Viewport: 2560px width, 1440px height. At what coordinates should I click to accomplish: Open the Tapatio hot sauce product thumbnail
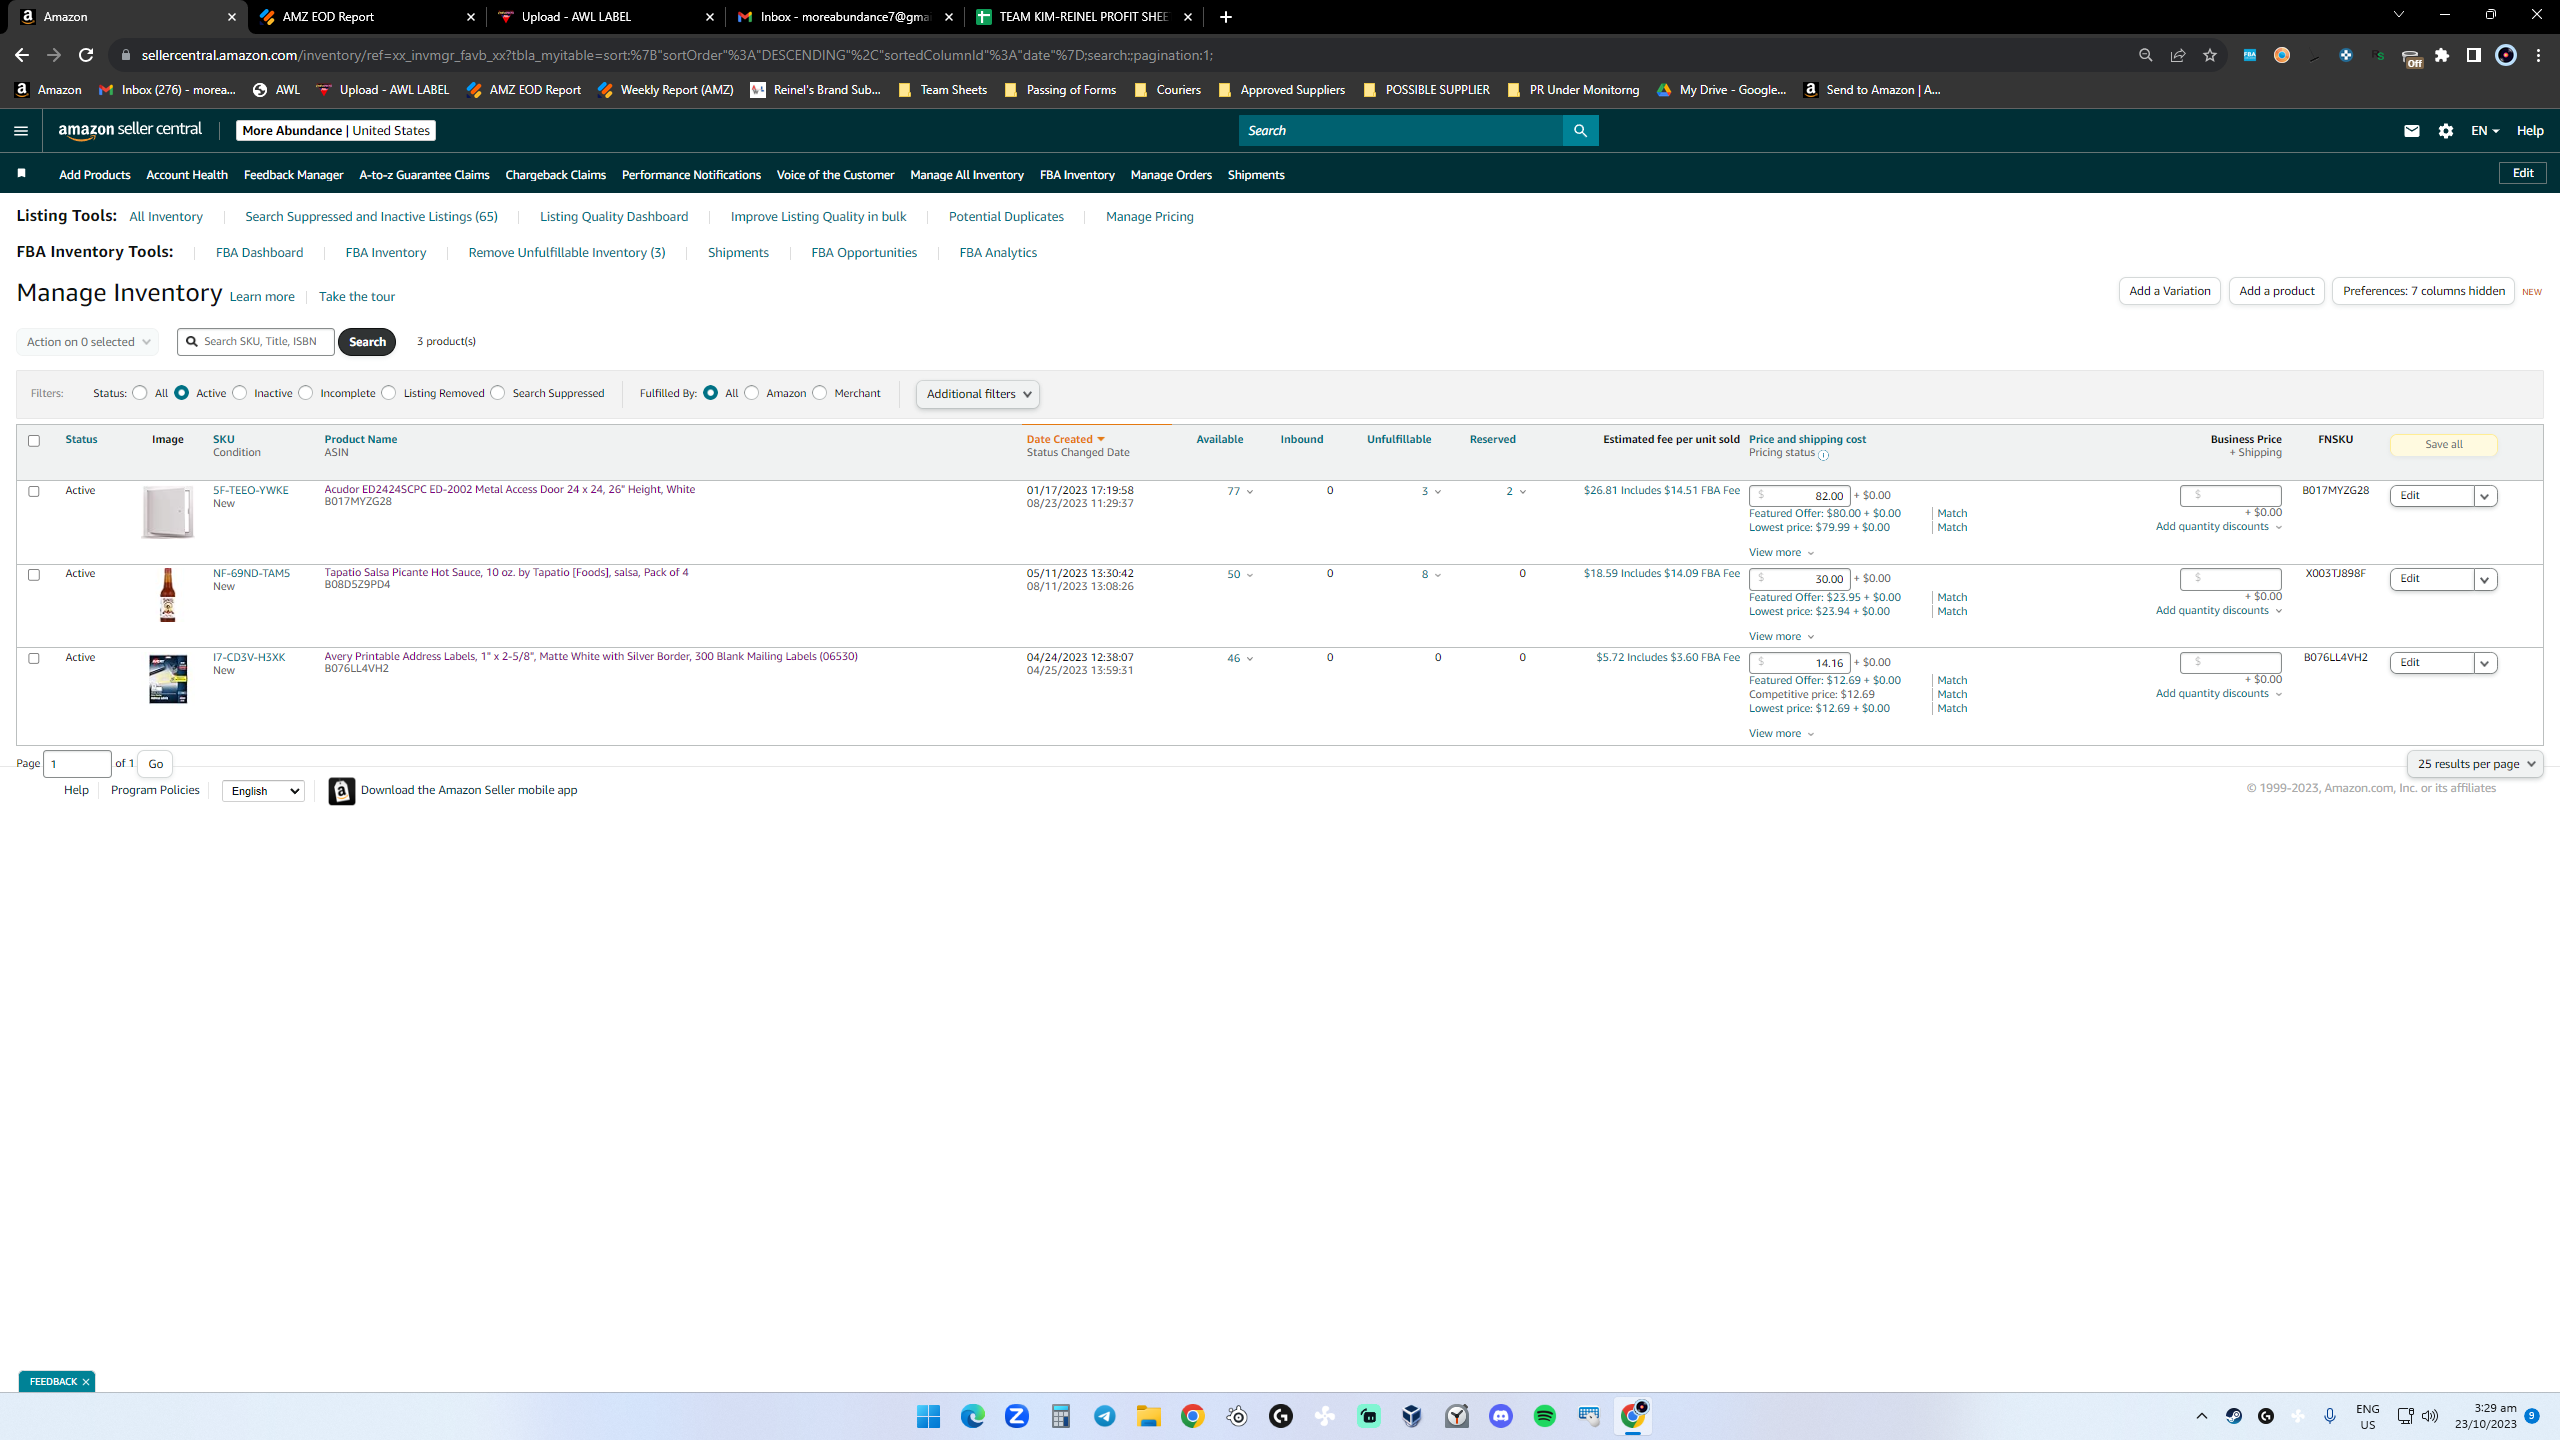tap(167, 596)
